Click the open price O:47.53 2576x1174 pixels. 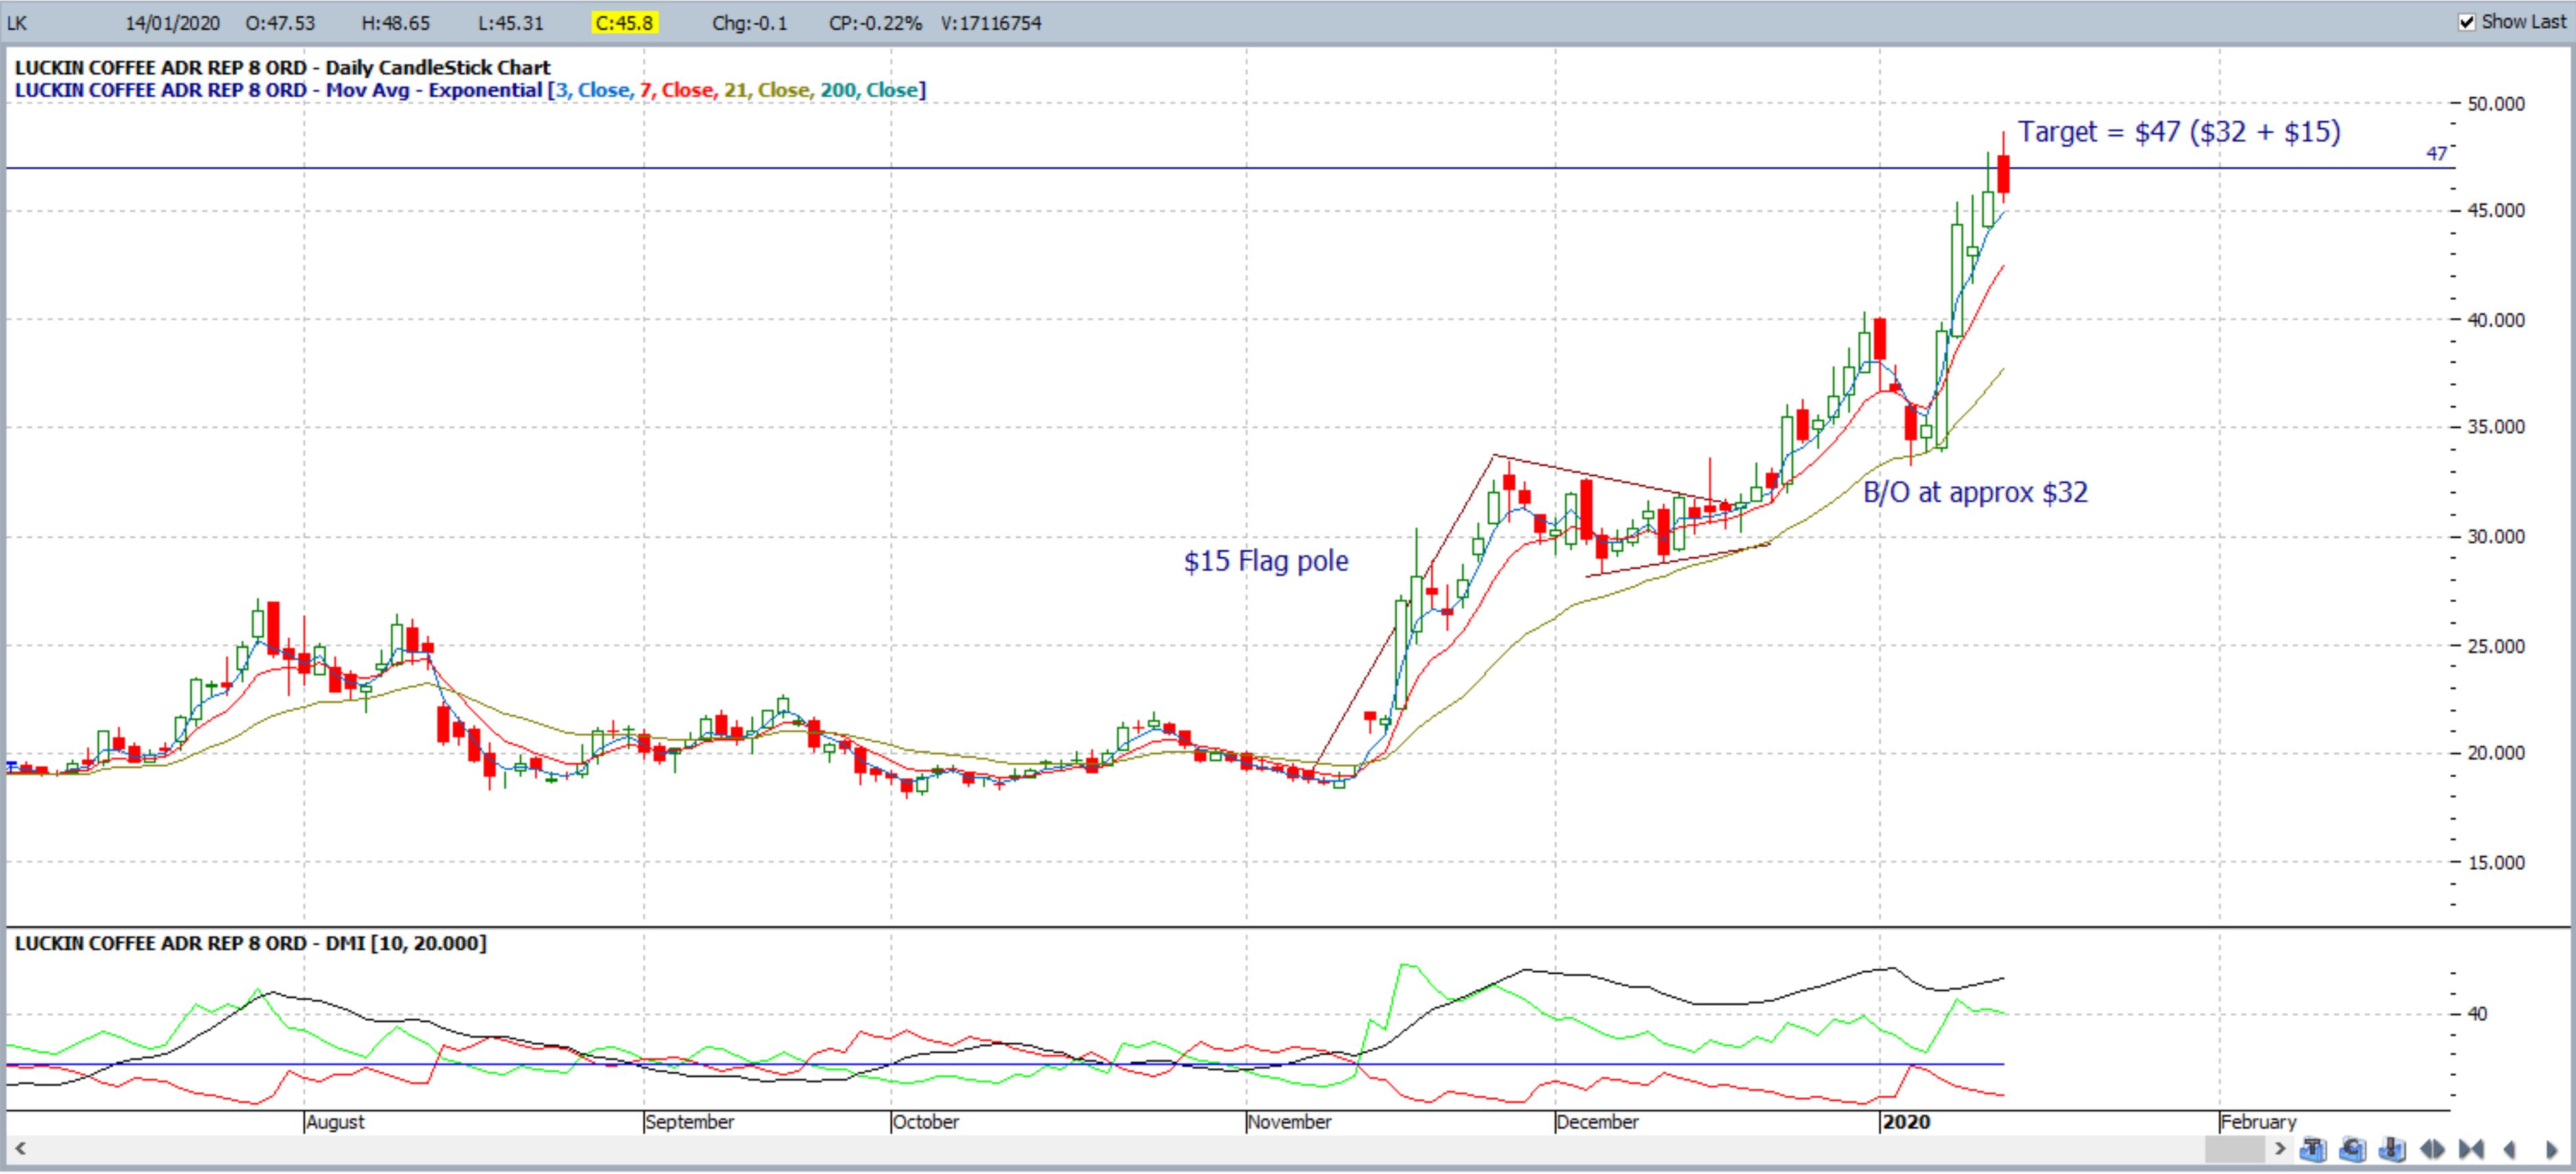280,23
